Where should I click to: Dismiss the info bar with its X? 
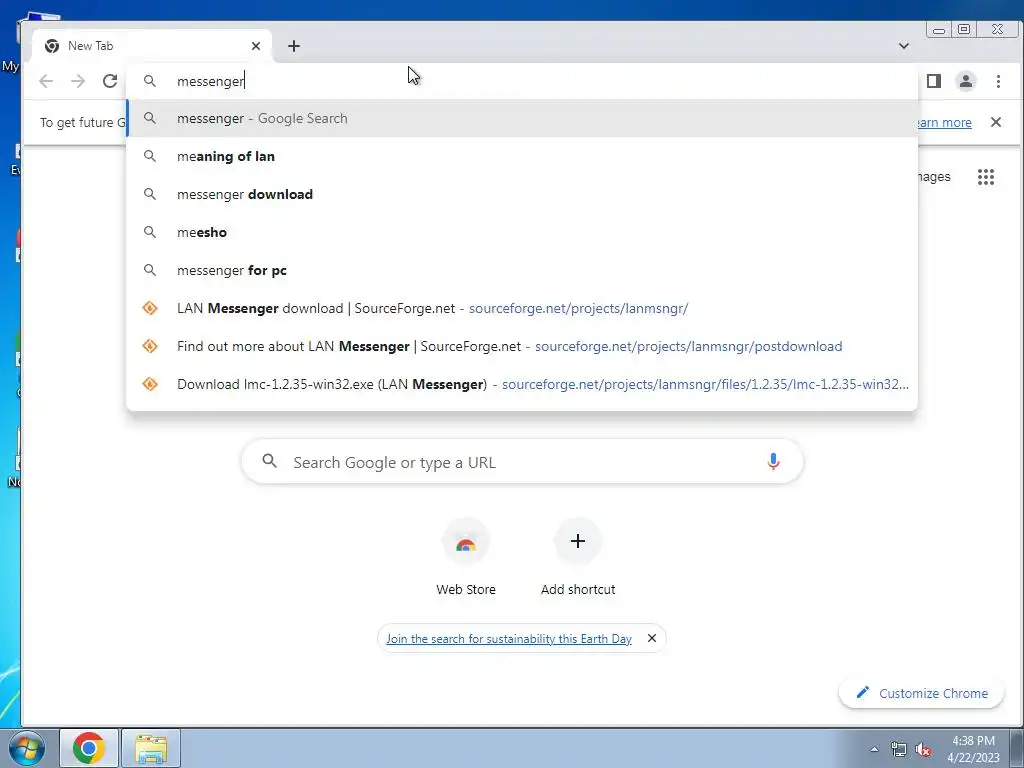click(x=995, y=122)
